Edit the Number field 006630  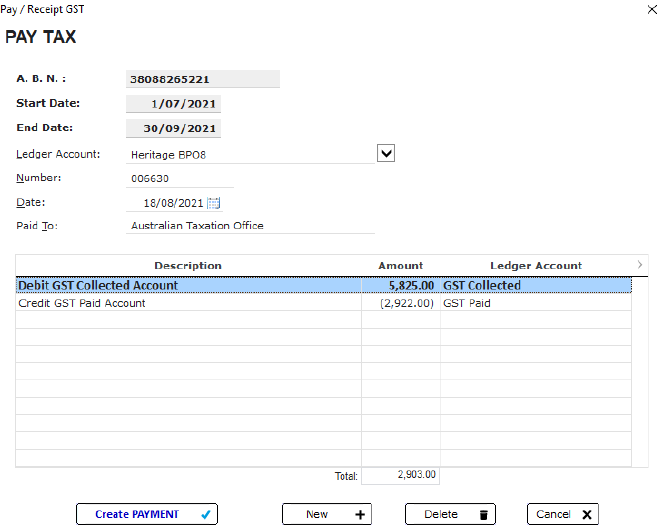[x=180, y=178]
